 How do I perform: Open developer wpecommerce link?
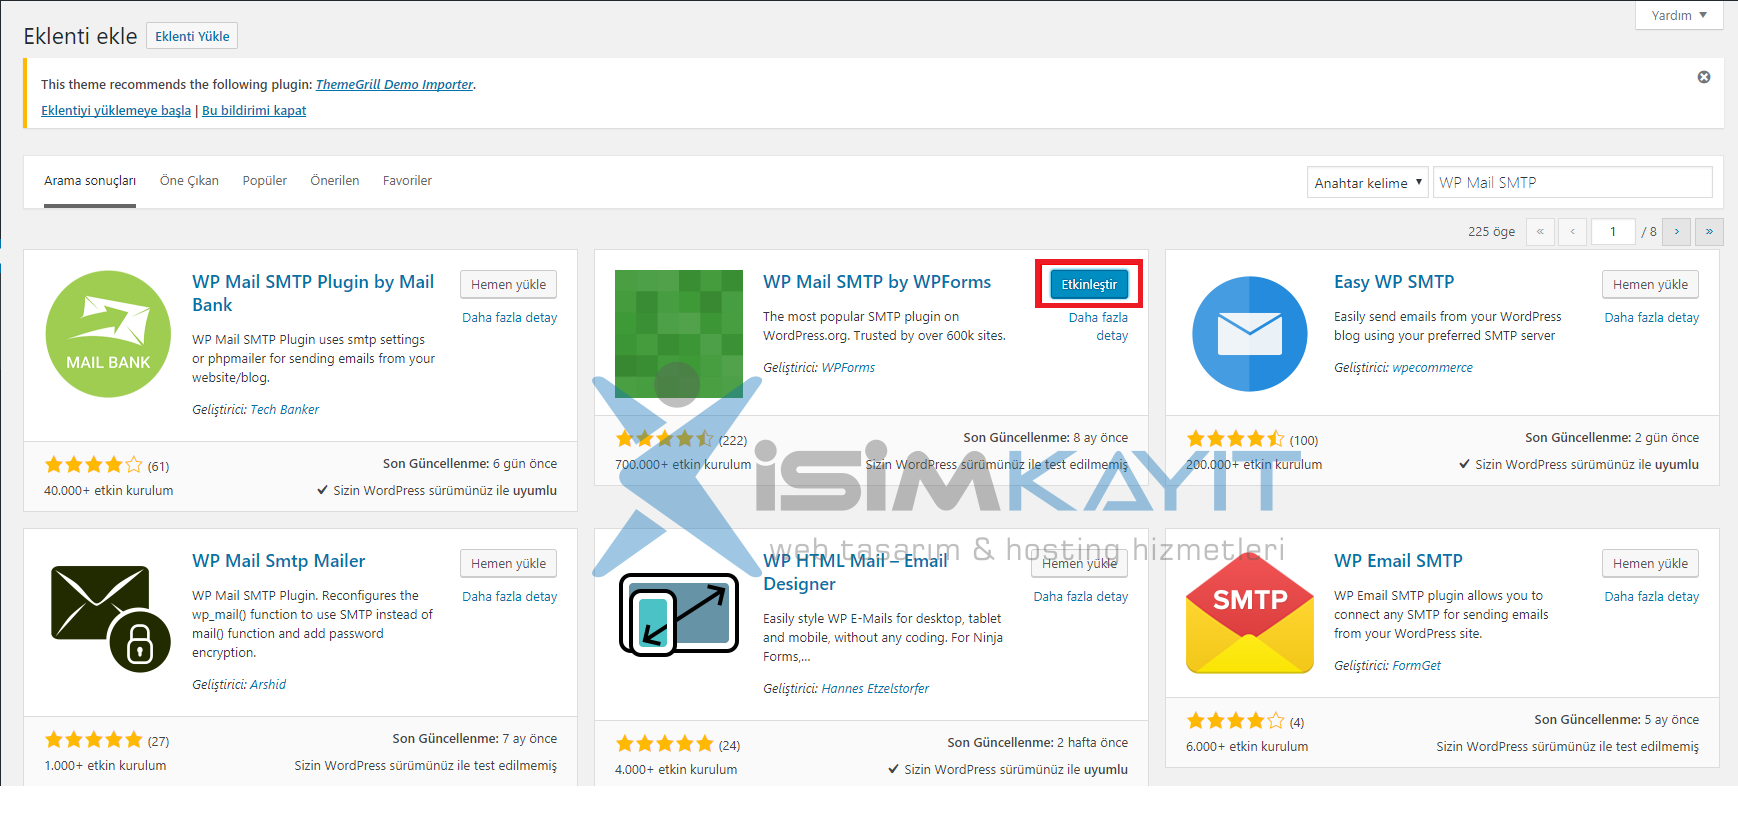coord(1432,367)
